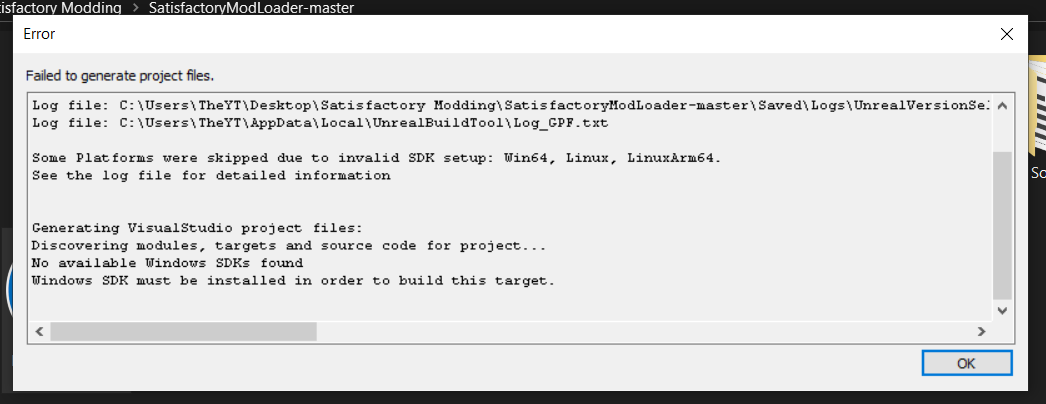Click vertical scrollbar track above the thumb
1046x404 pixels.
pos(1002,134)
